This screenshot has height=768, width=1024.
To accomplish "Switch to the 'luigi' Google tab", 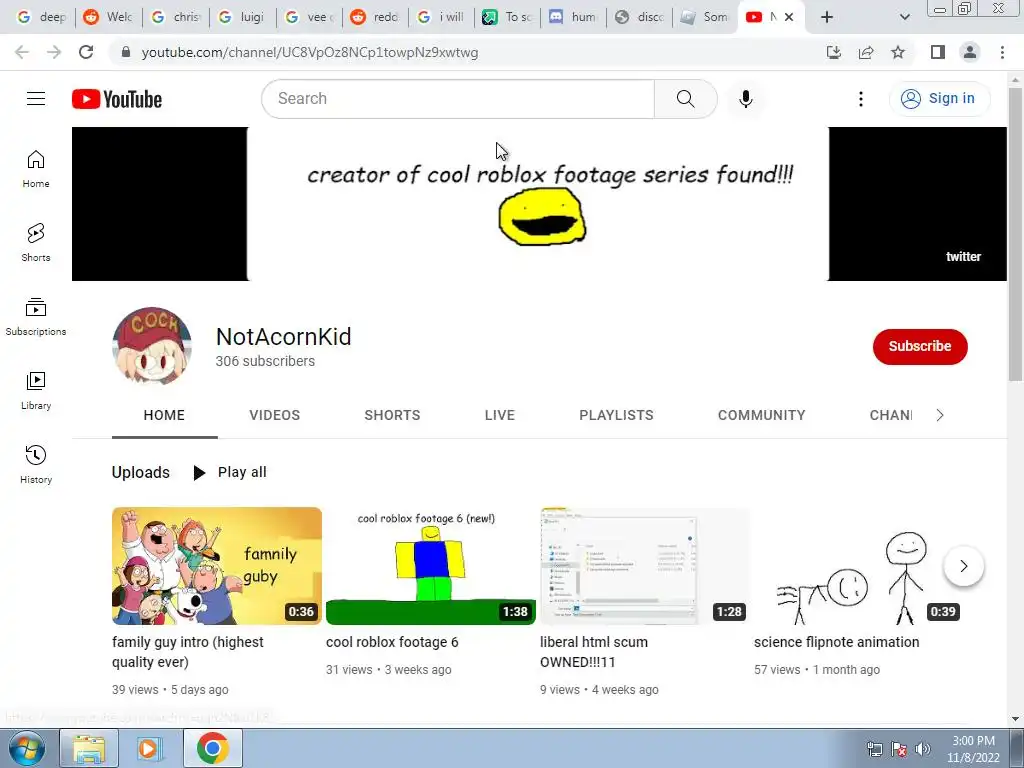I will (242, 17).
